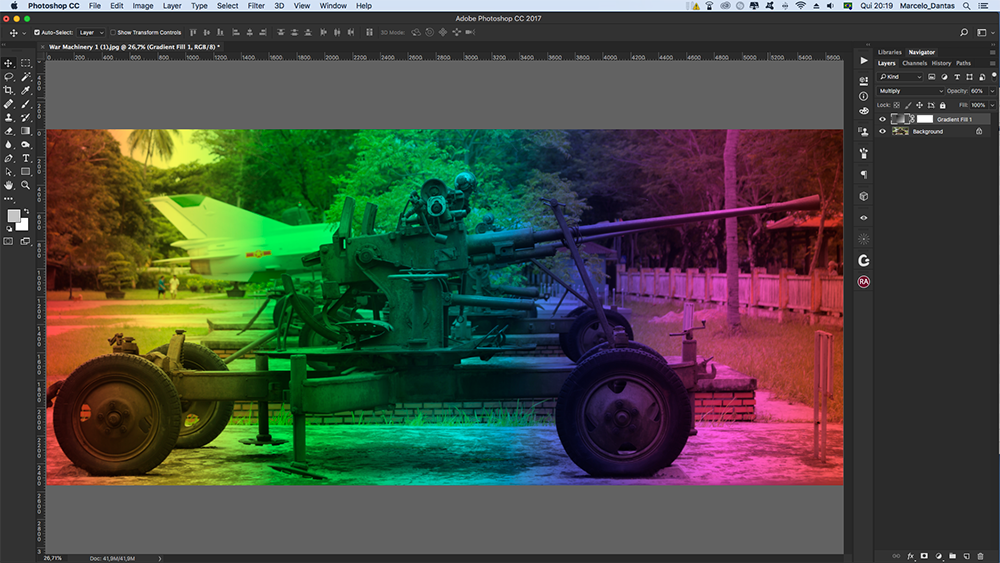Open the 3D cube panel icon

(x=864, y=196)
